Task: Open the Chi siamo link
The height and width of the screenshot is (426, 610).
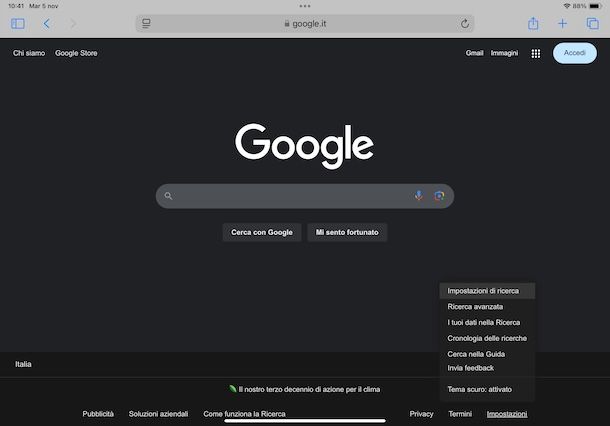Action: tap(29, 53)
